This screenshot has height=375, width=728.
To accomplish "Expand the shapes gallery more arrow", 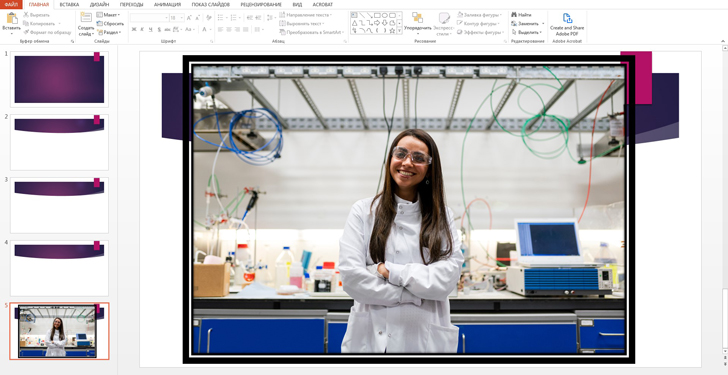I will click(x=399, y=31).
